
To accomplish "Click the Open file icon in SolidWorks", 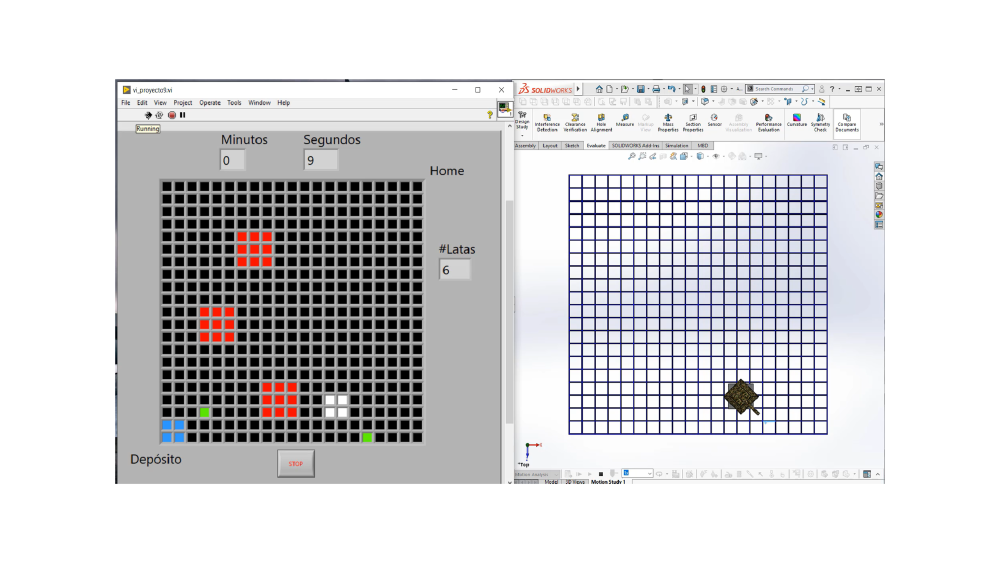I will [624, 89].
